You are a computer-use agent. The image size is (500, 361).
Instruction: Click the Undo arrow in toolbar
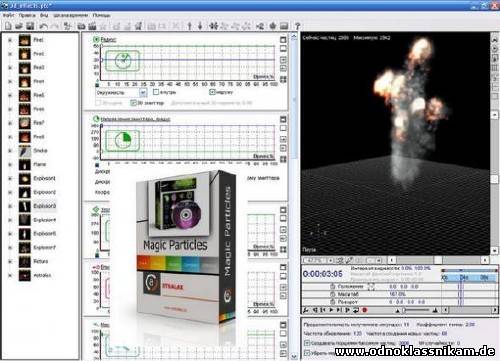coord(43,26)
